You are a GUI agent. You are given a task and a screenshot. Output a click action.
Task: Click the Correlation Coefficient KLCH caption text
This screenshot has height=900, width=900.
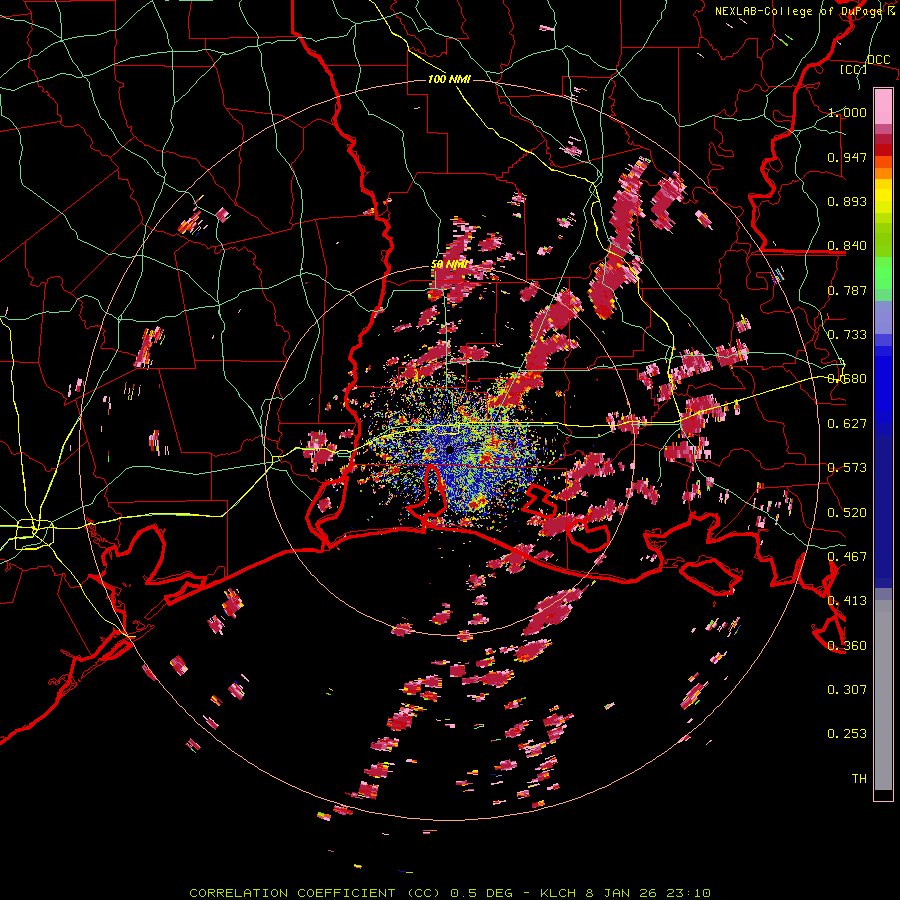tap(450, 893)
